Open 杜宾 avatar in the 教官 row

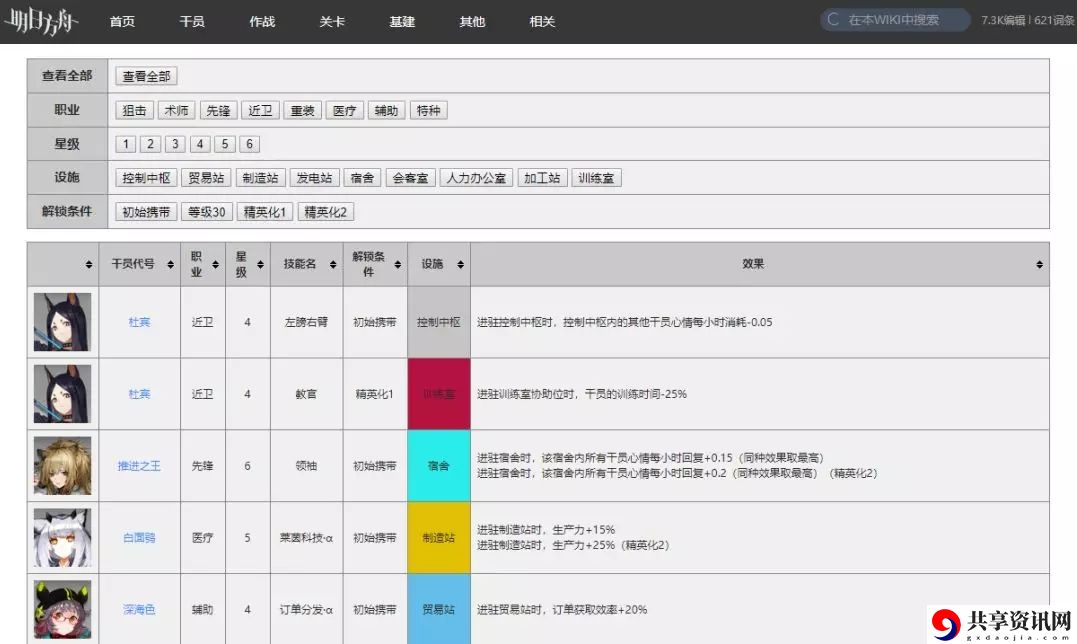click(63, 394)
